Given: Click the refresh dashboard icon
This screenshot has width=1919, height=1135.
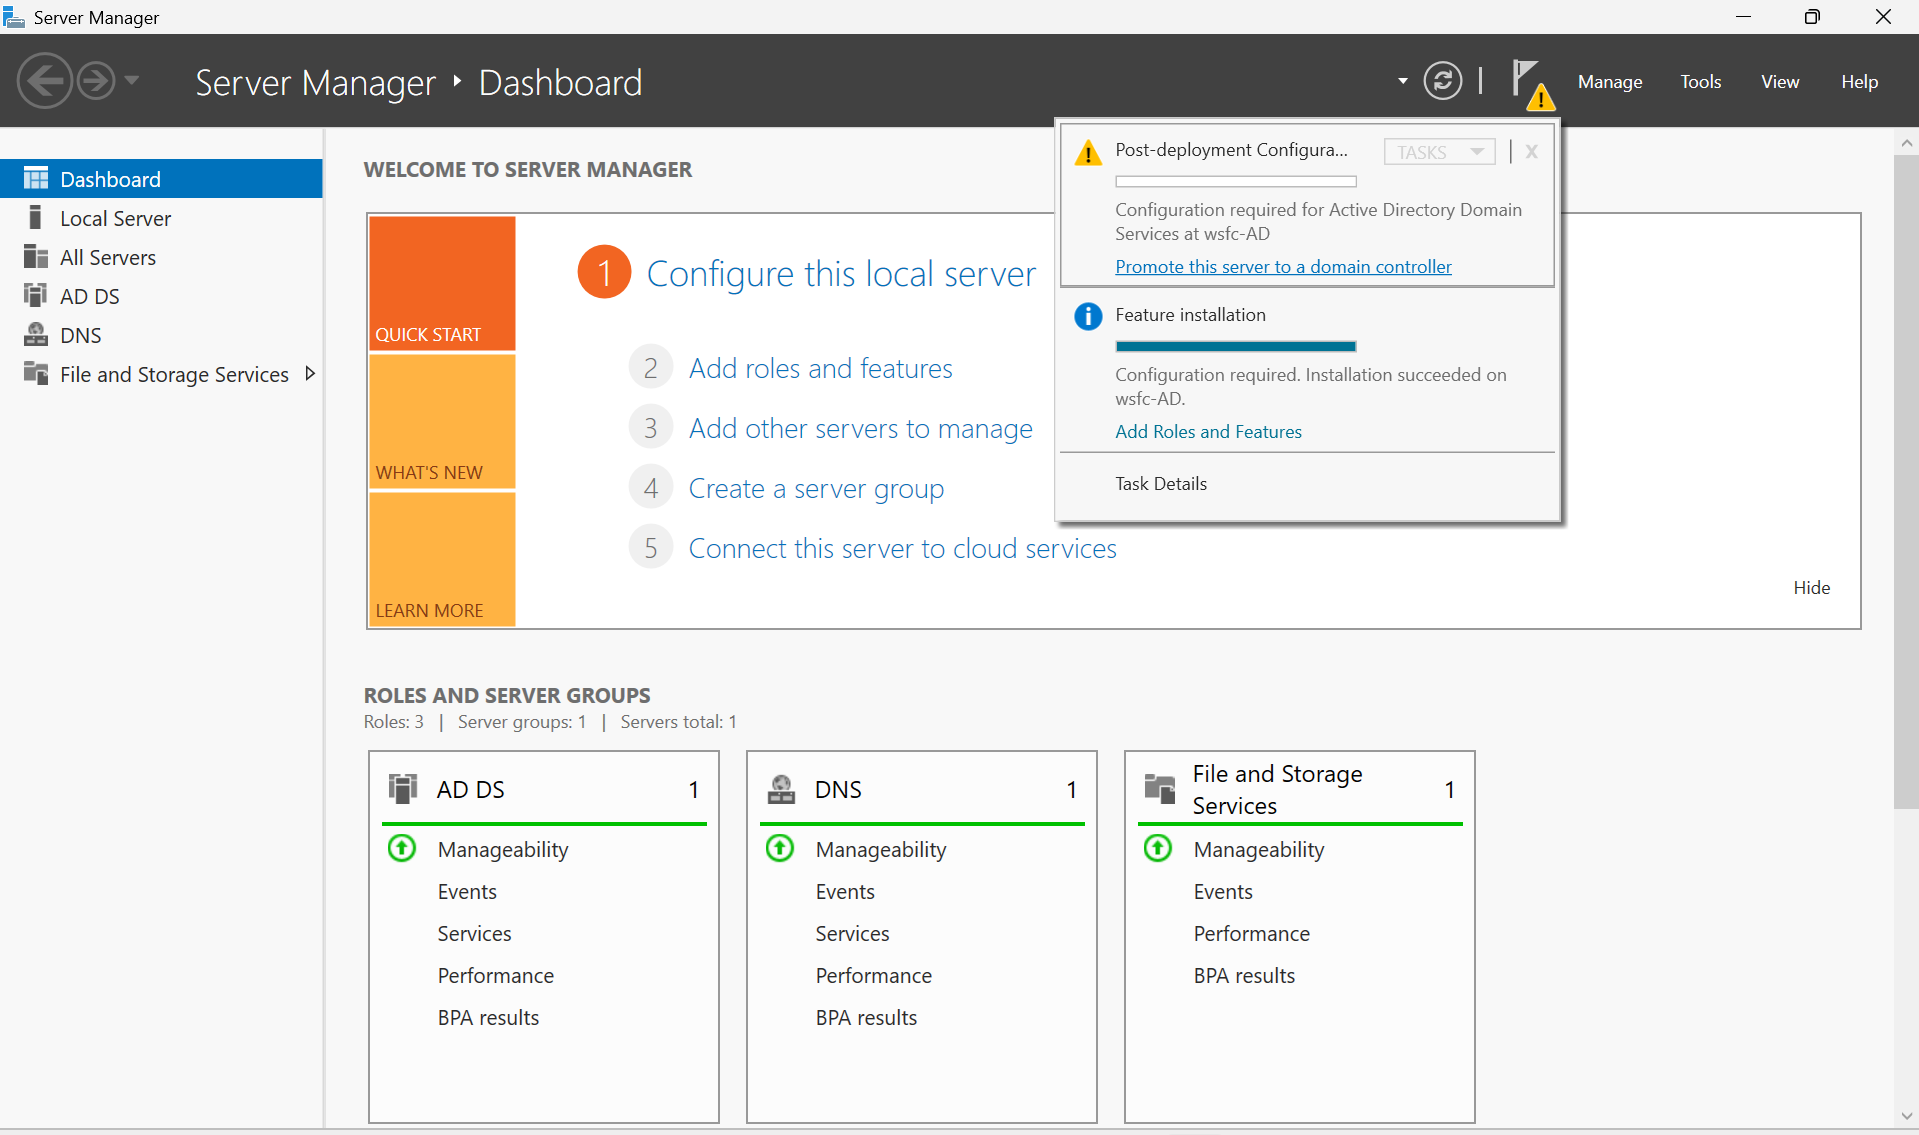Looking at the screenshot, I should tap(1442, 81).
